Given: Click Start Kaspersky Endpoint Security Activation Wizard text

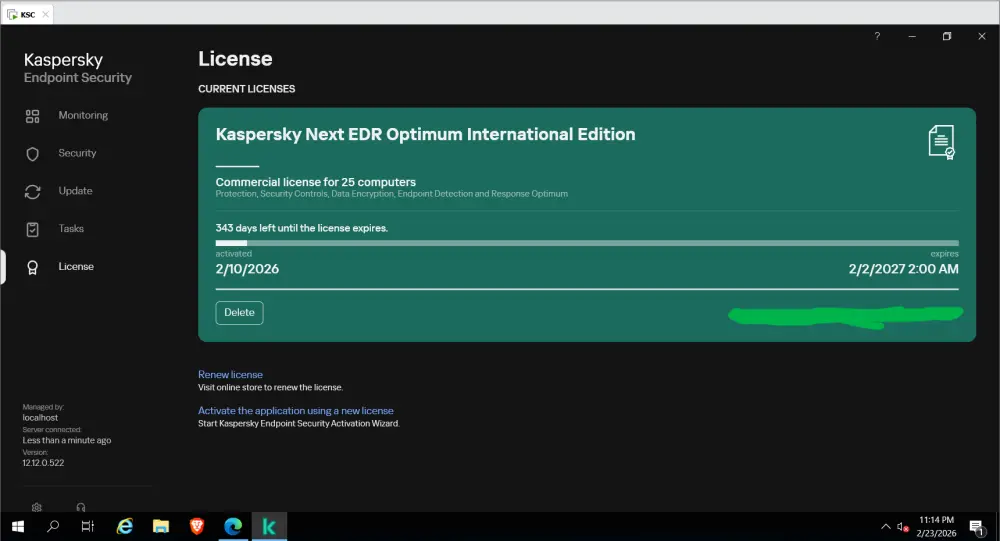Looking at the screenshot, I should click(x=298, y=424).
